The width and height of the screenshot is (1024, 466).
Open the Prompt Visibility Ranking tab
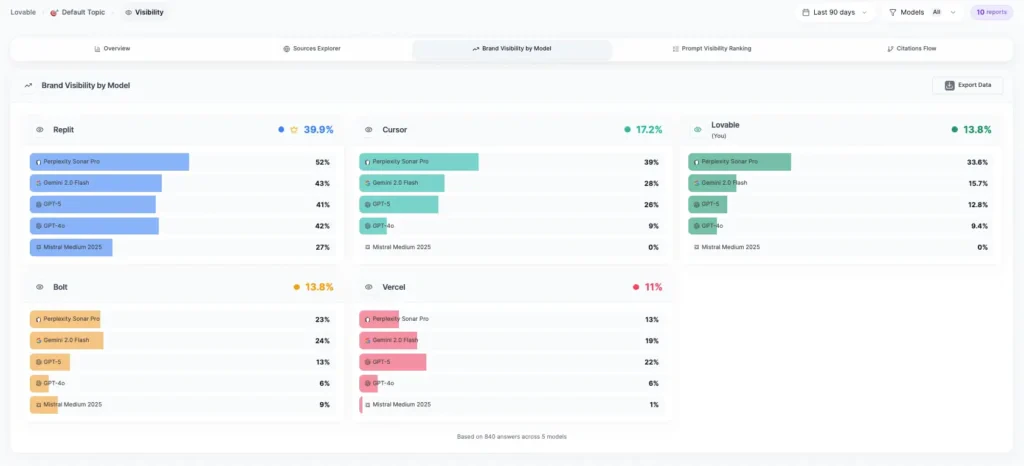click(x=712, y=49)
